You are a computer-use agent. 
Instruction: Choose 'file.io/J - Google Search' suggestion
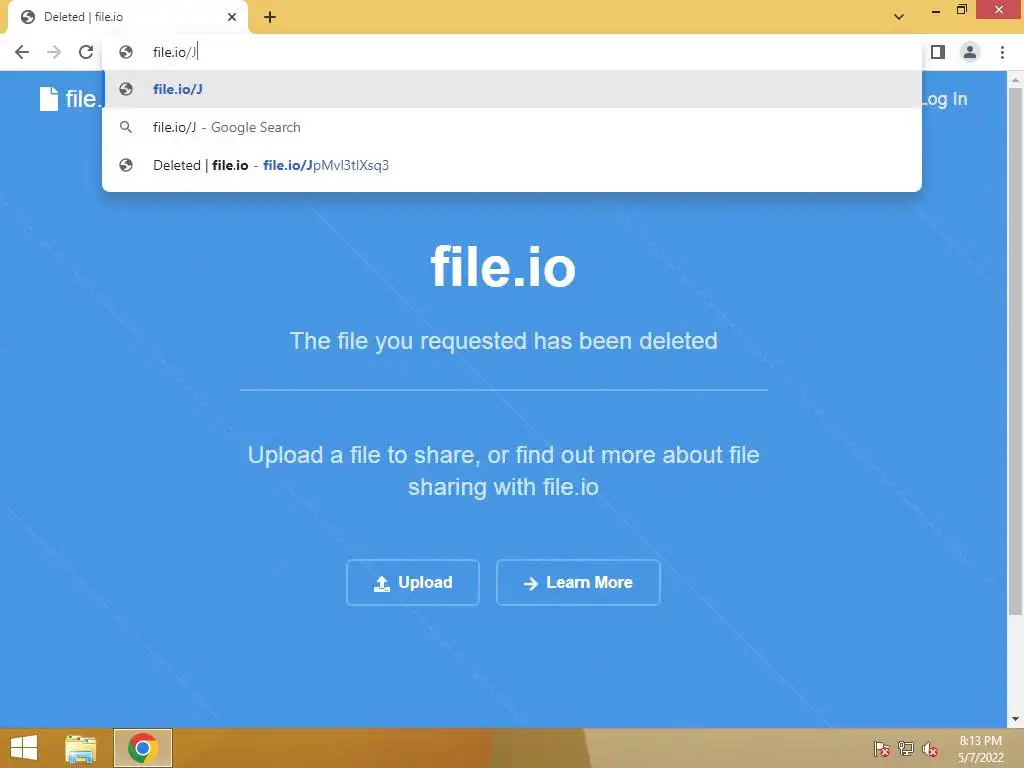point(512,127)
